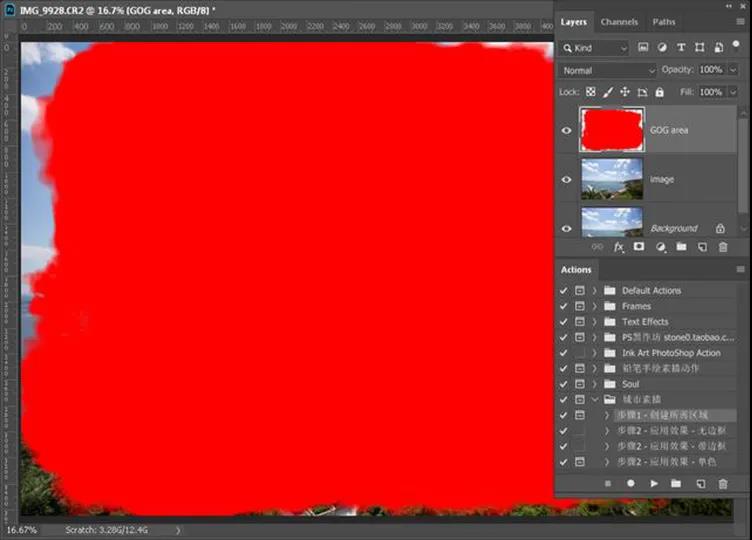Select the Background layer thumbnail
752x540 pixels.
[612, 223]
